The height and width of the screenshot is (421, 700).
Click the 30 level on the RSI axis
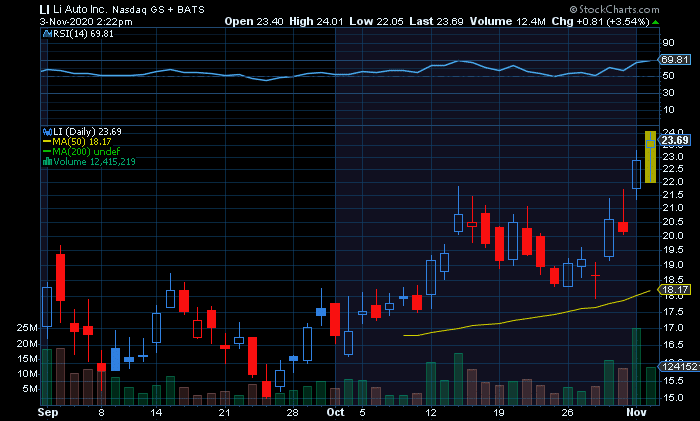click(x=668, y=93)
